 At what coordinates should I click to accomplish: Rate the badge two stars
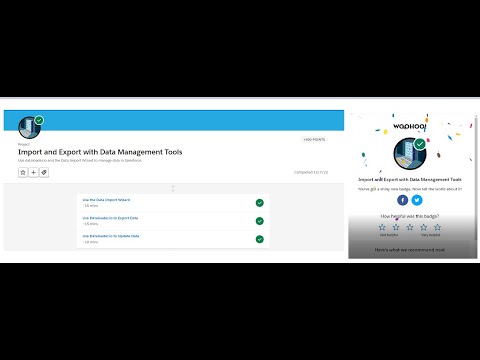click(x=396, y=227)
